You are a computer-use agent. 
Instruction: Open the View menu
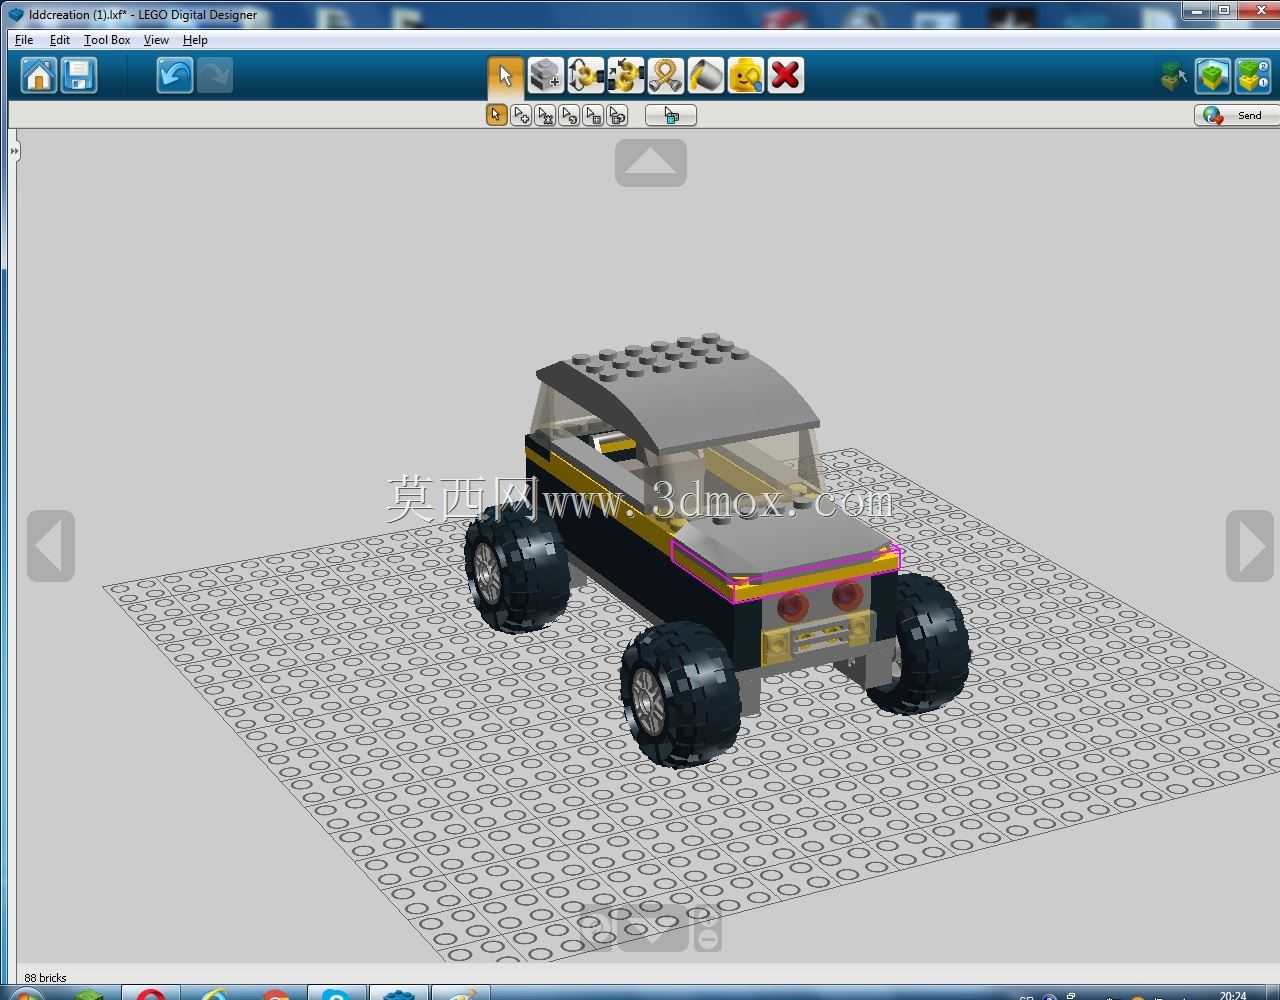coord(156,40)
